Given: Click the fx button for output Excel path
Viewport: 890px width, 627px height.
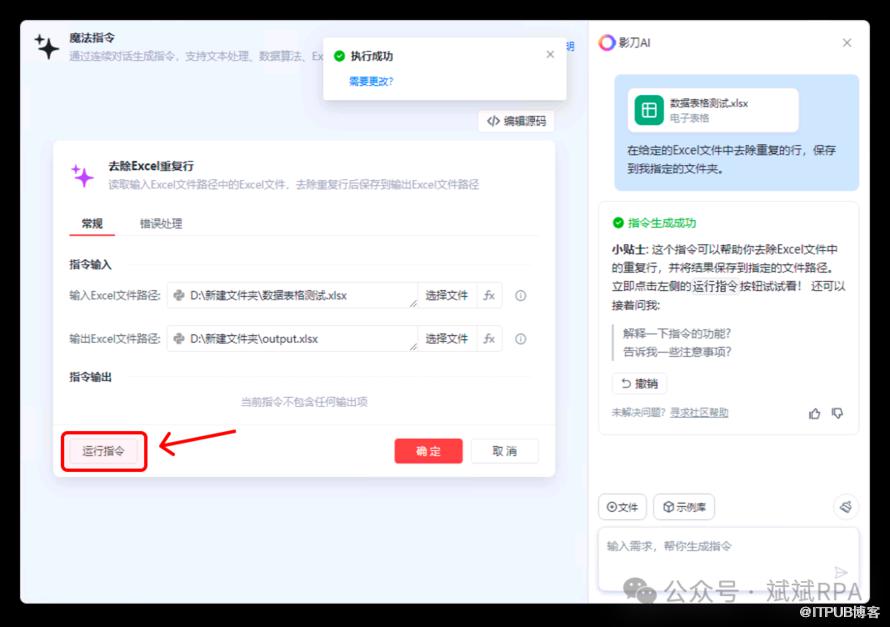Looking at the screenshot, I should coord(489,339).
